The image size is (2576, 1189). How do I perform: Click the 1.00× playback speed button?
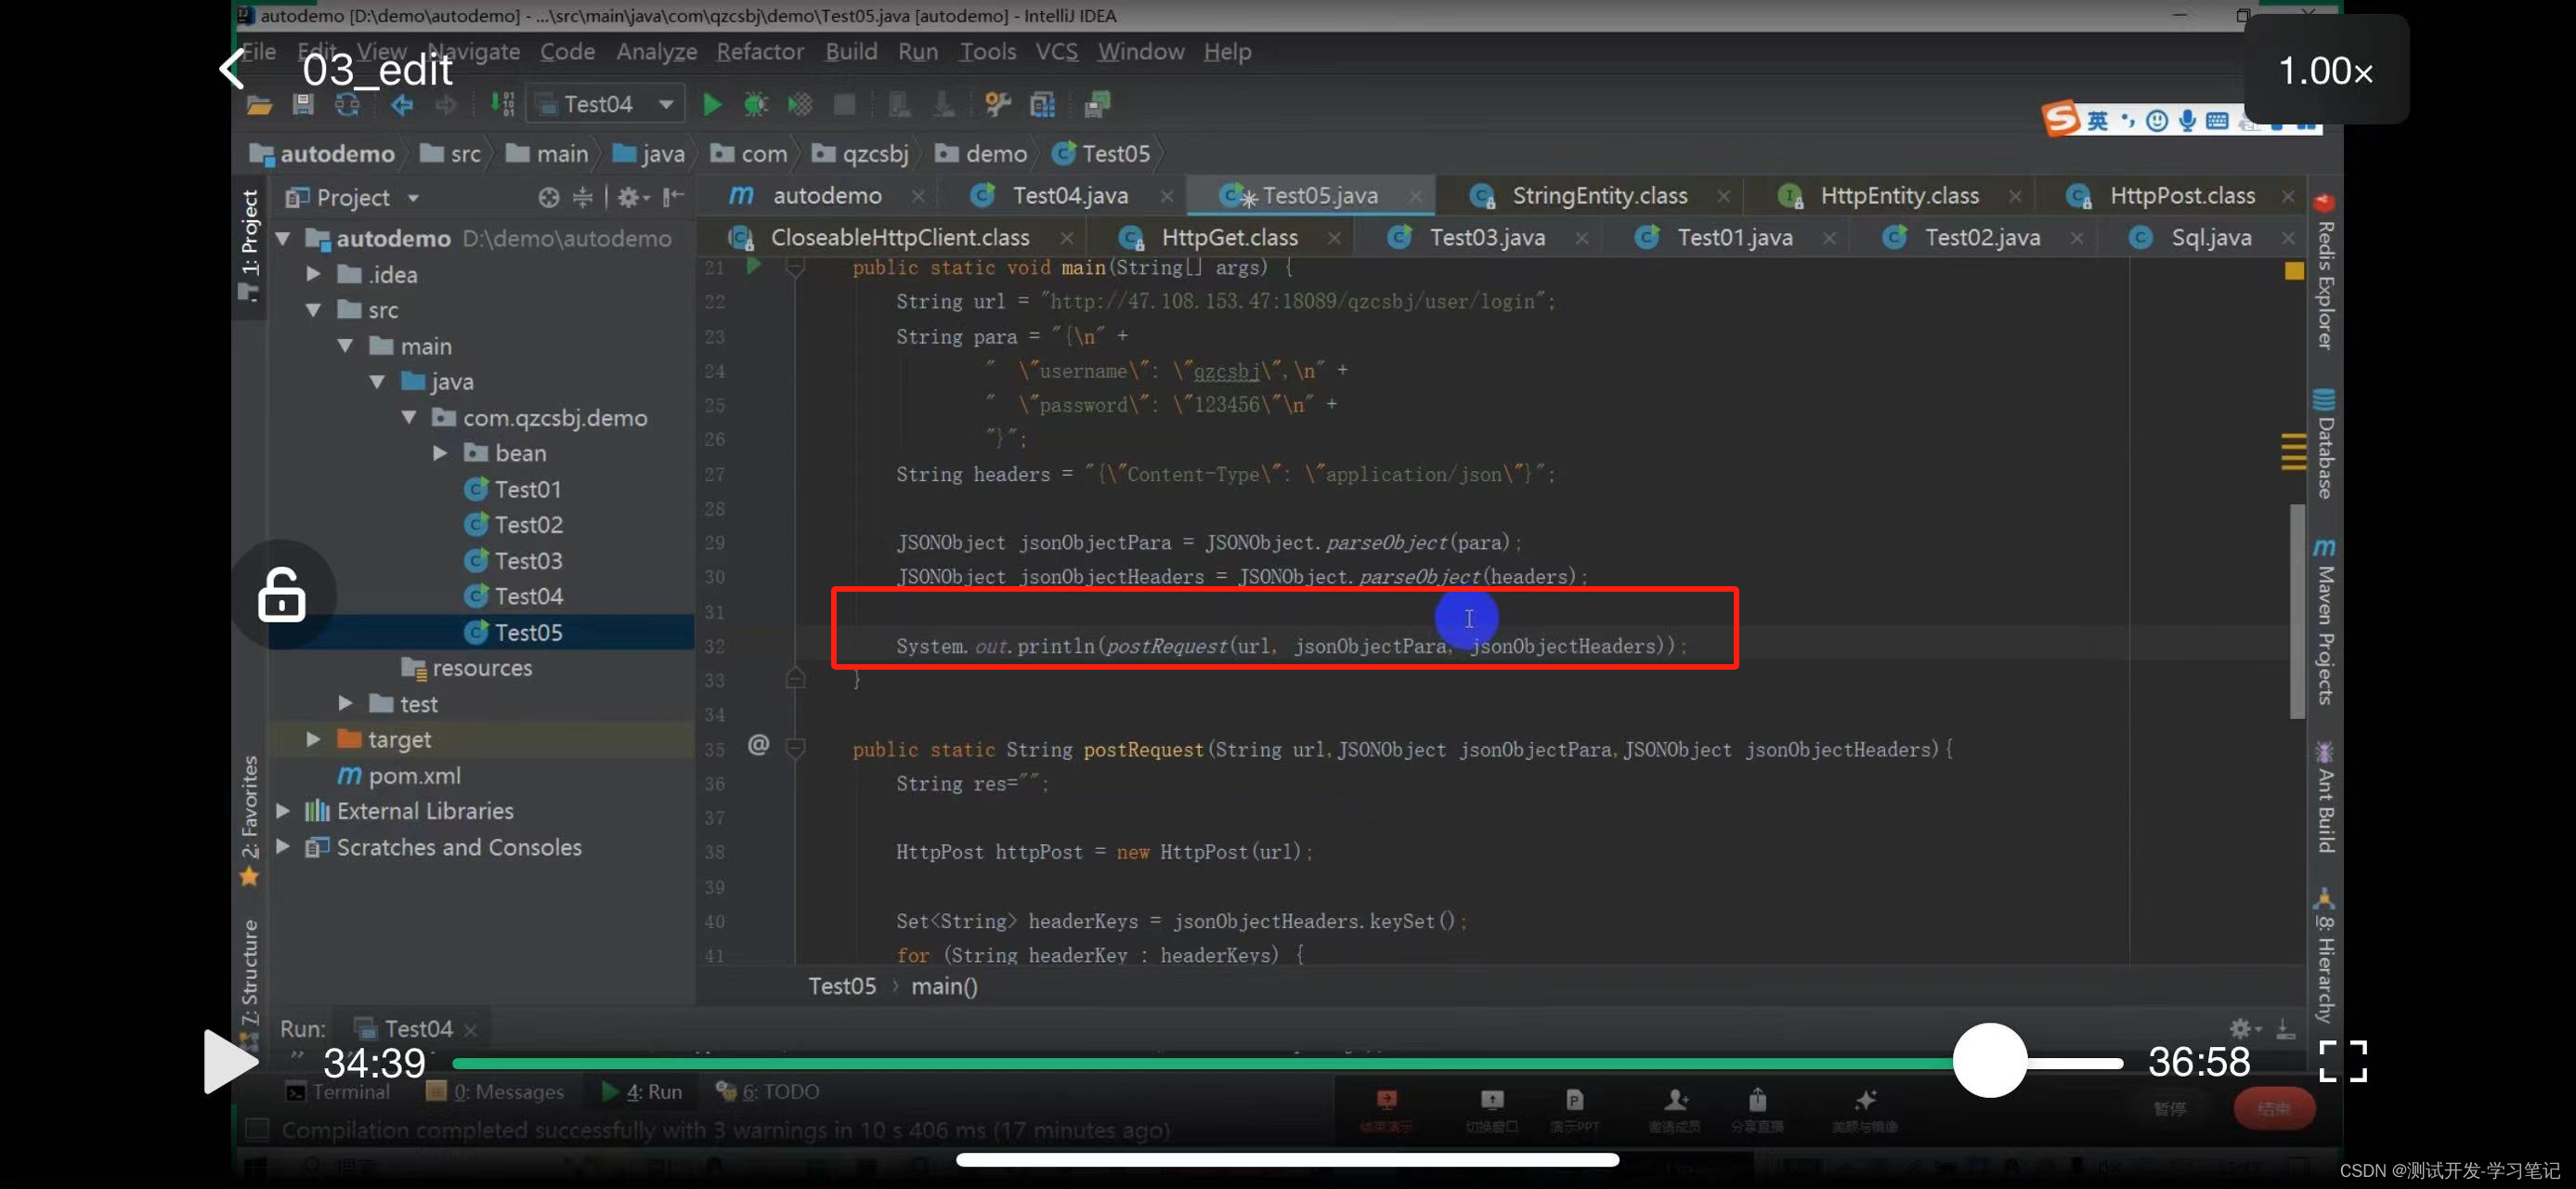pyautogui.click(x=2325, y=70)
